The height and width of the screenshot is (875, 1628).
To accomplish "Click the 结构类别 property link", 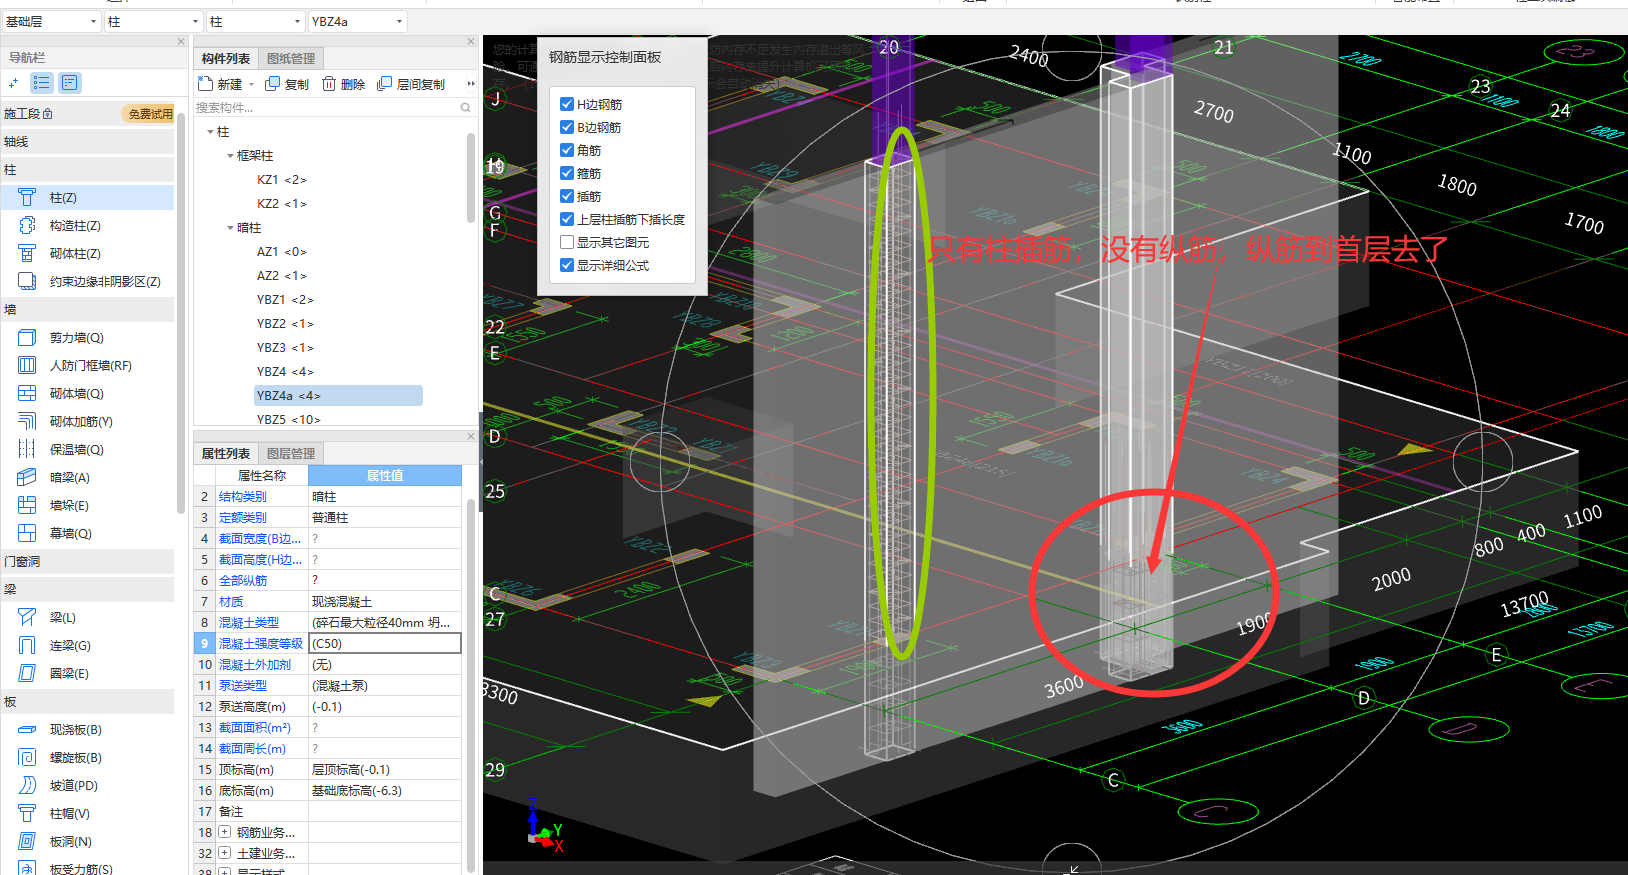I will coord(243,496).
